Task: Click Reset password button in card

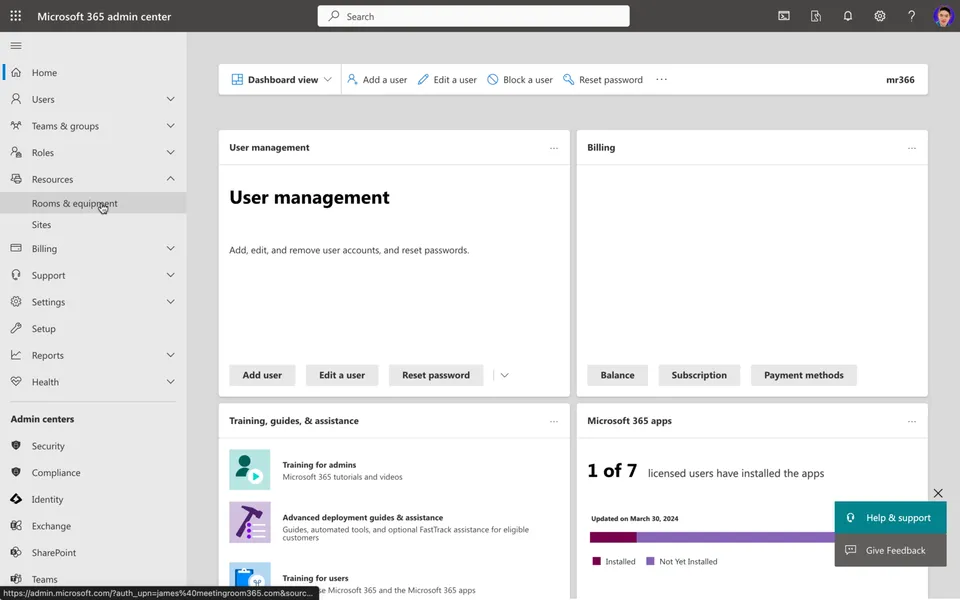Action: [x=436, y=375]
